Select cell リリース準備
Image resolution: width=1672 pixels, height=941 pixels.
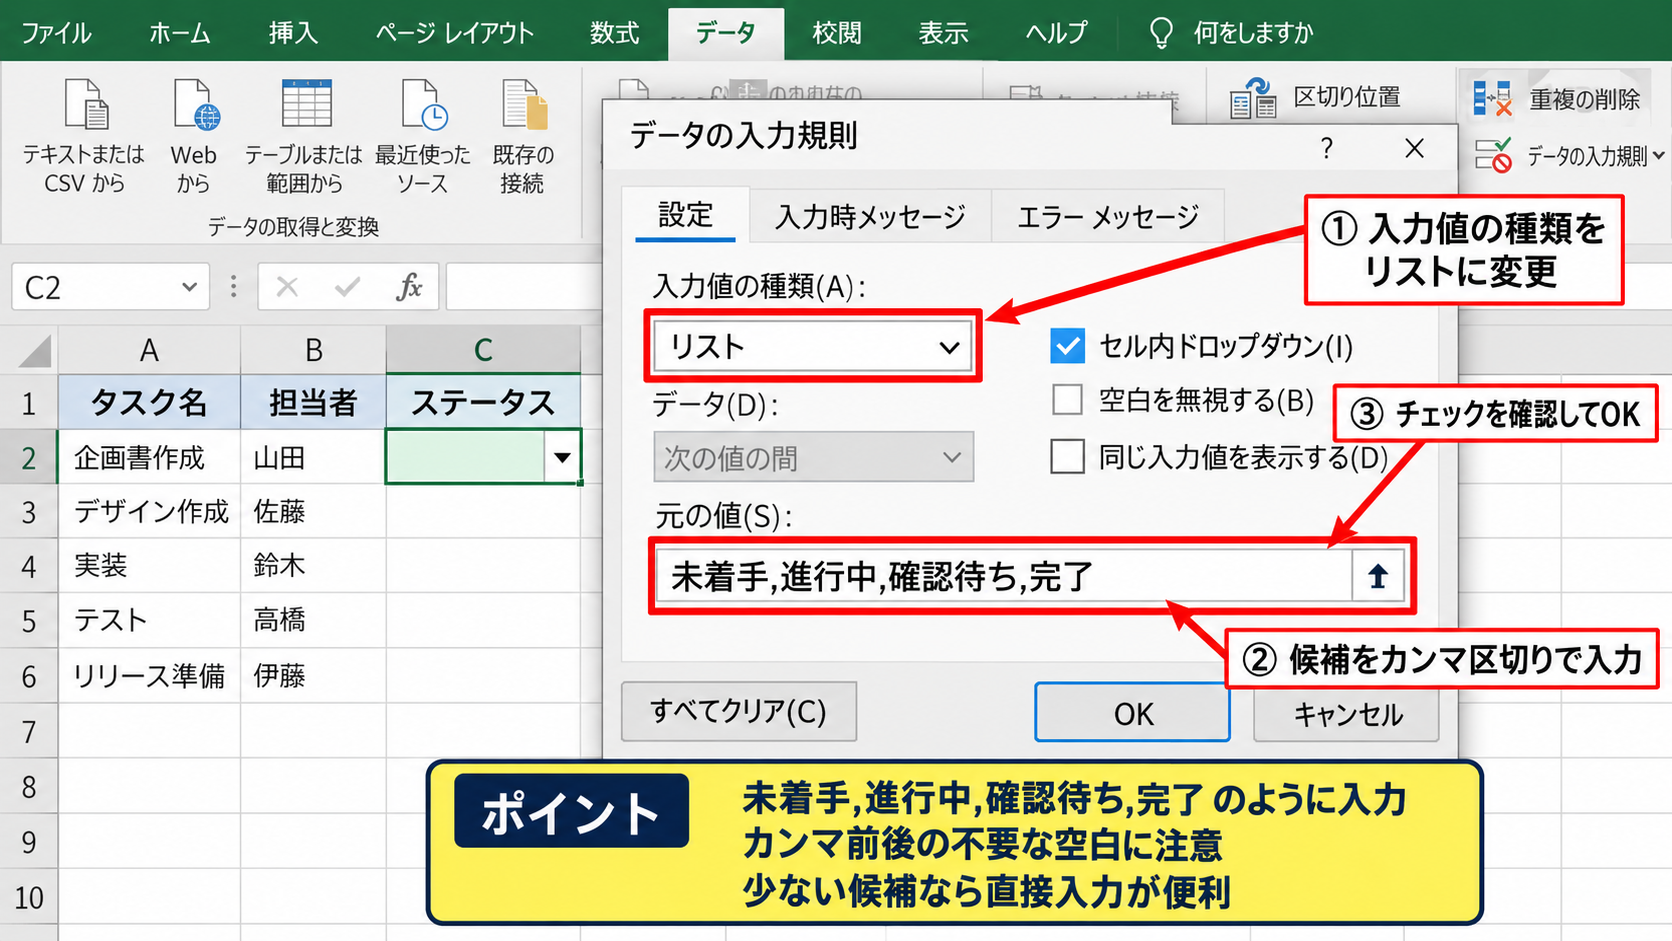[x=149, y=675]
